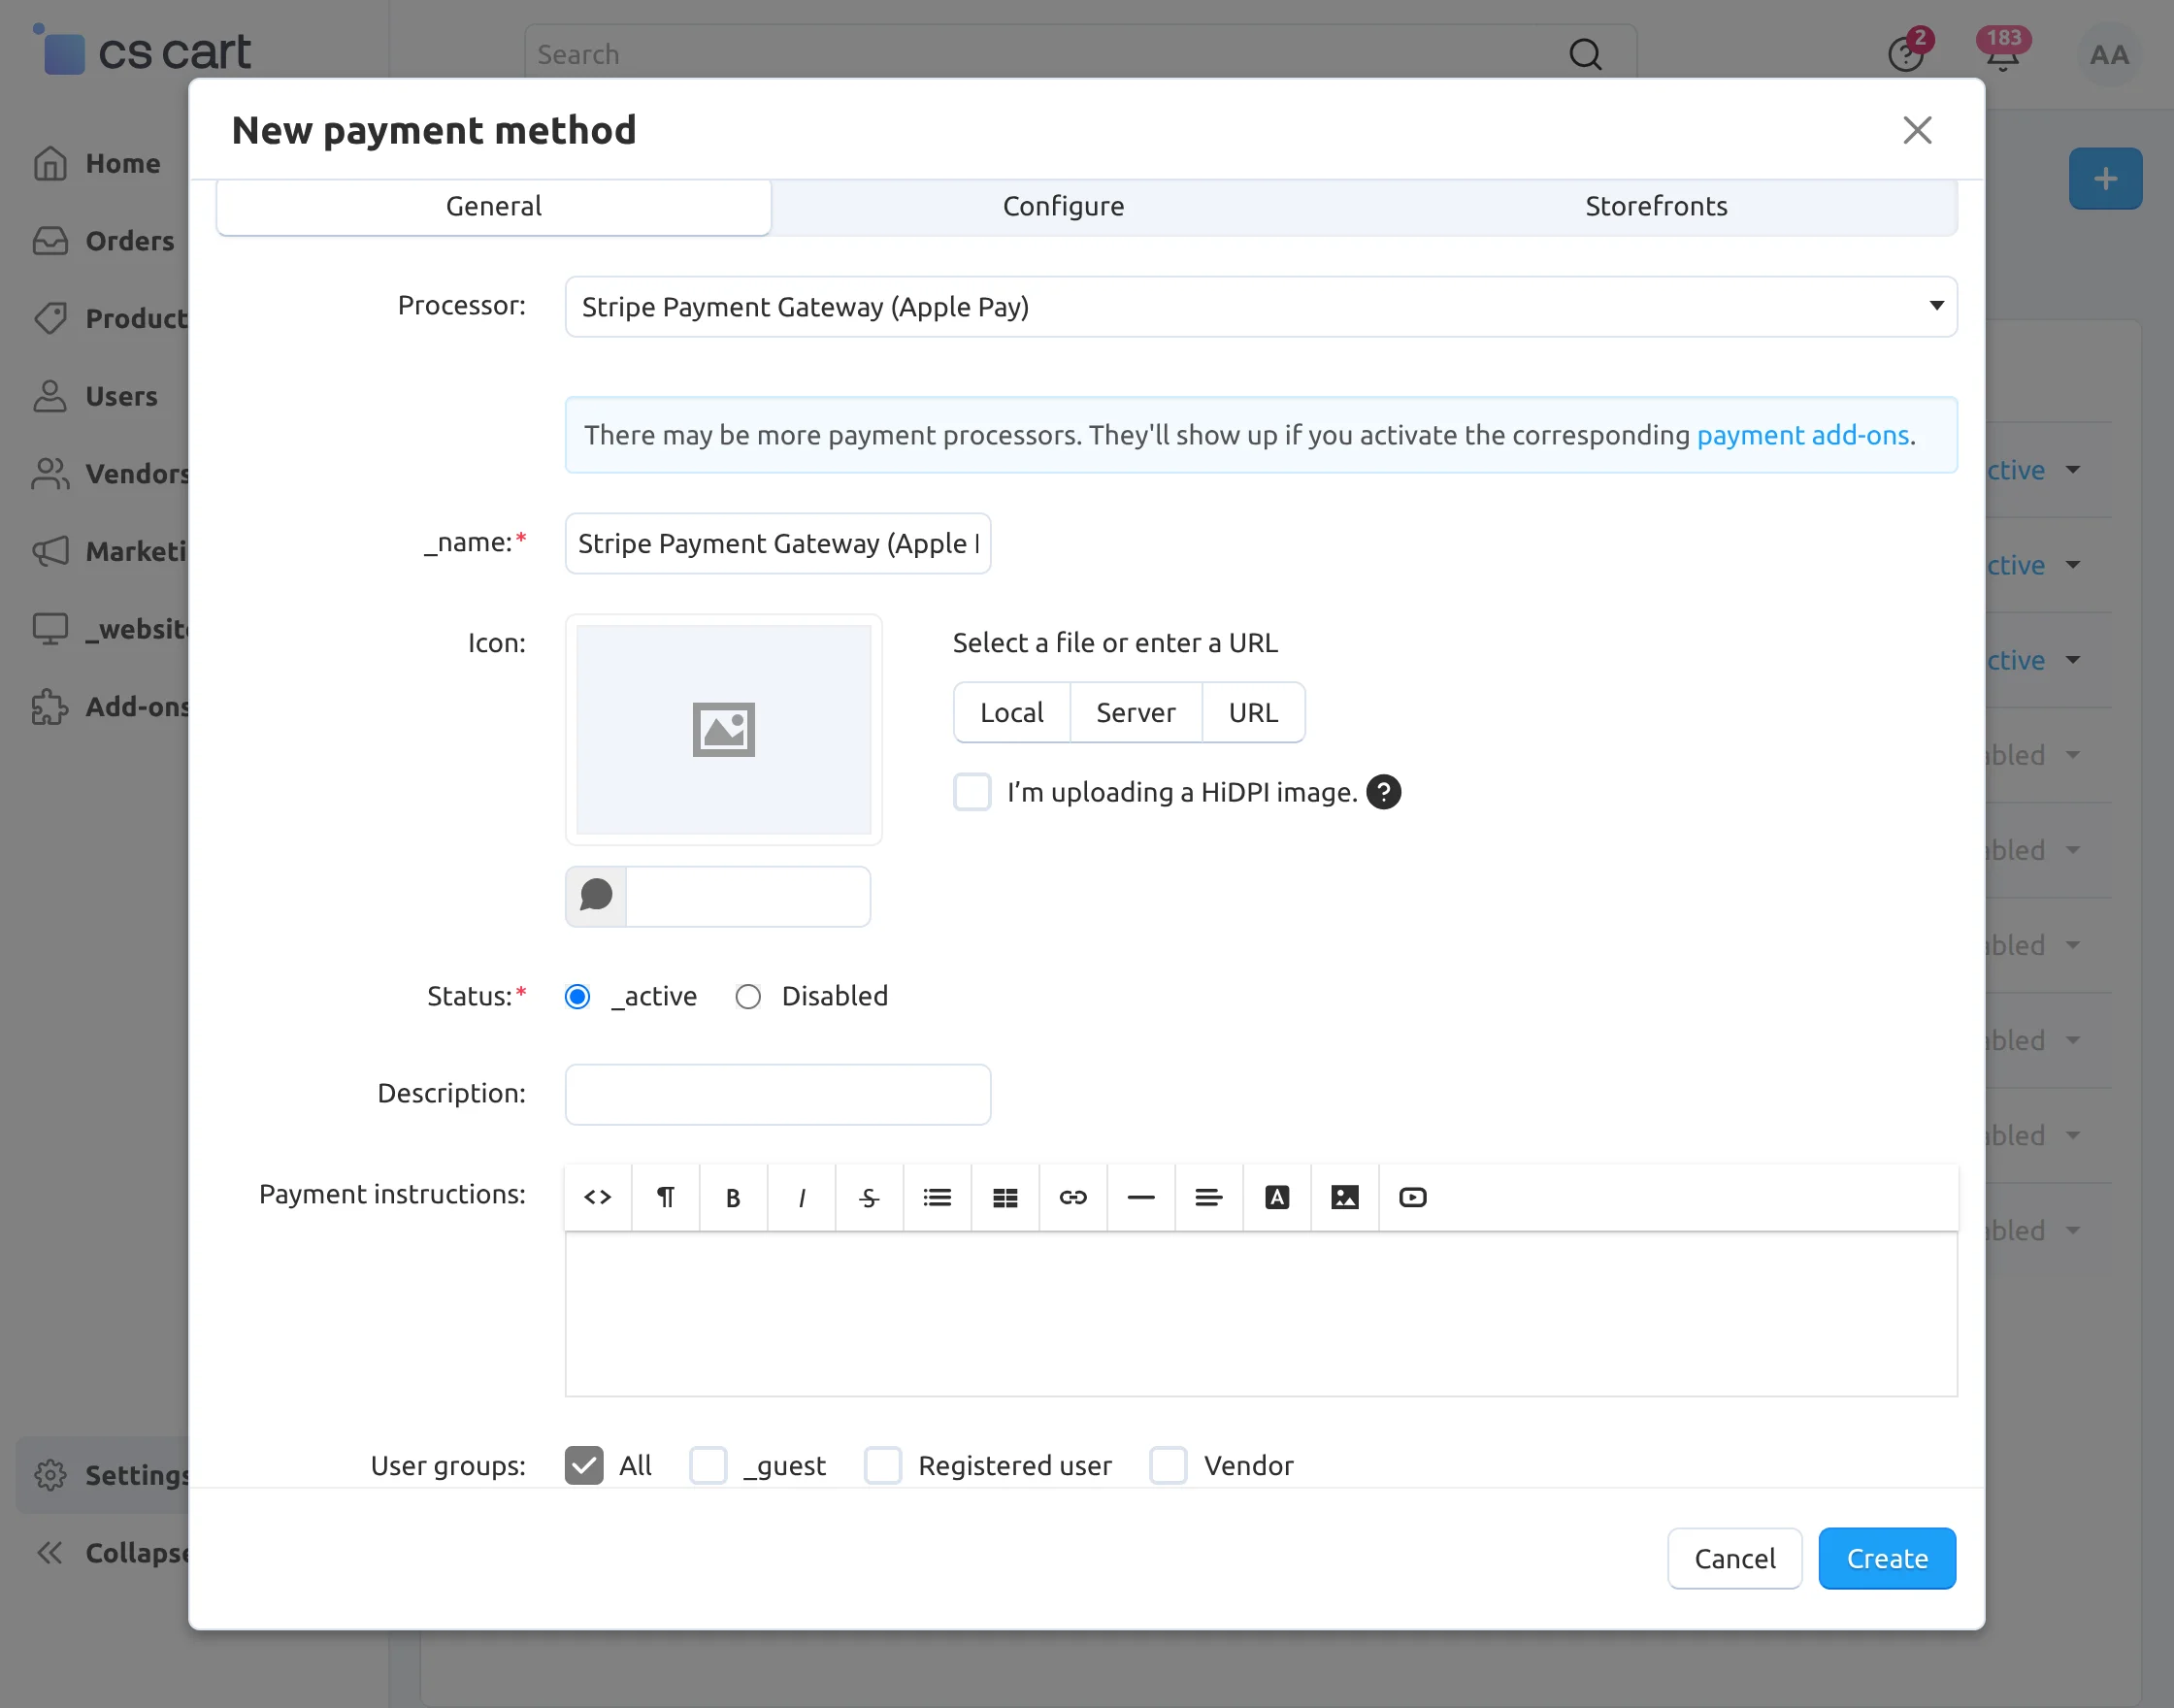2174x1708 pixels.
Task: Go to Home in the sidebar
Action: pos(97,163)
